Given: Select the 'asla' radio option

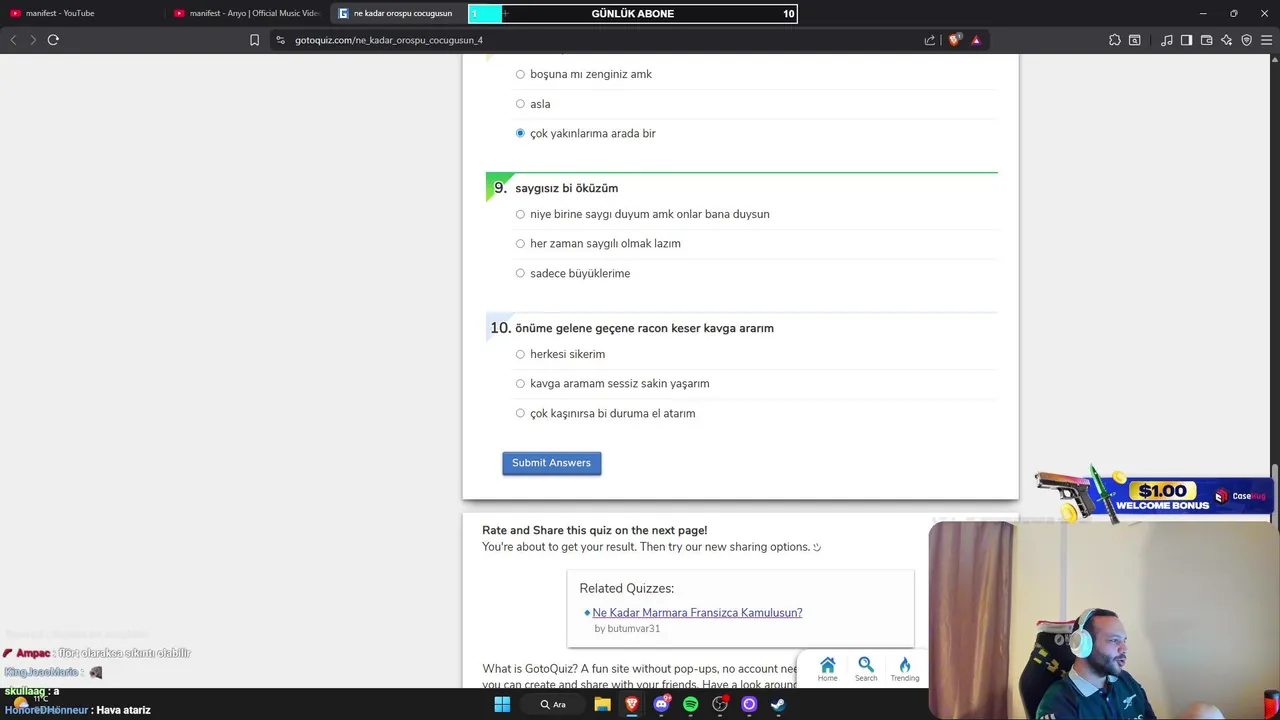Looking at the screenshot, I should [x=520, y=104].
